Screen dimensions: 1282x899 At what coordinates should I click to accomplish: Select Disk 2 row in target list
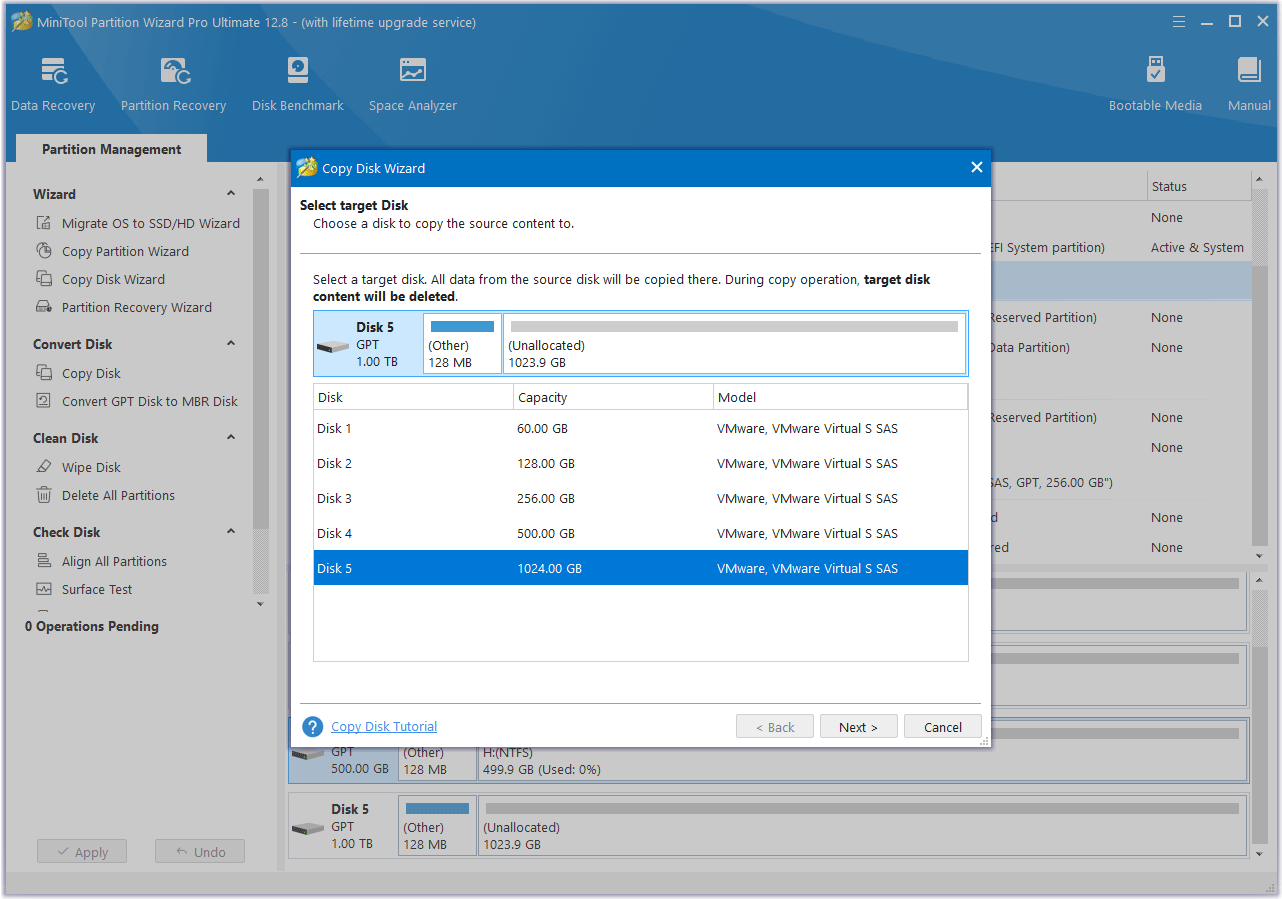point(641,463)
